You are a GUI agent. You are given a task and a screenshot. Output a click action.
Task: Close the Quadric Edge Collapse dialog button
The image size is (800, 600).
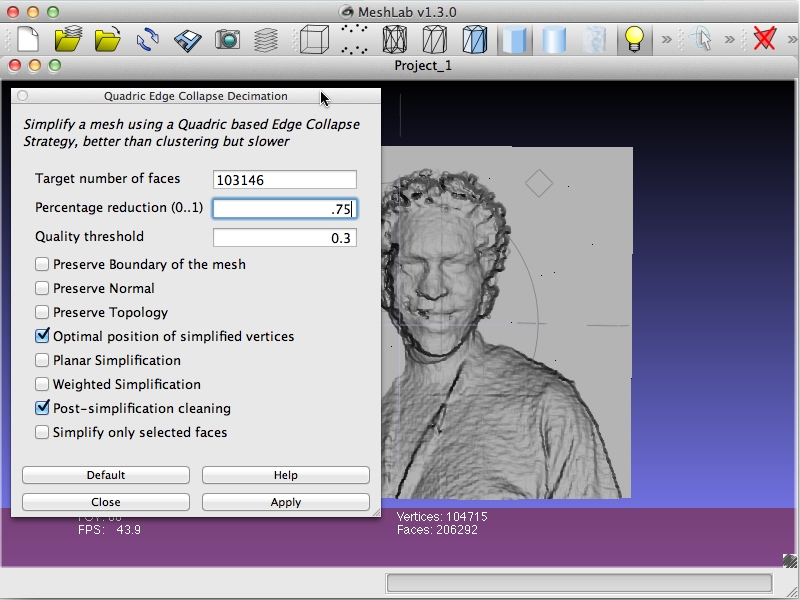point(22,96)
